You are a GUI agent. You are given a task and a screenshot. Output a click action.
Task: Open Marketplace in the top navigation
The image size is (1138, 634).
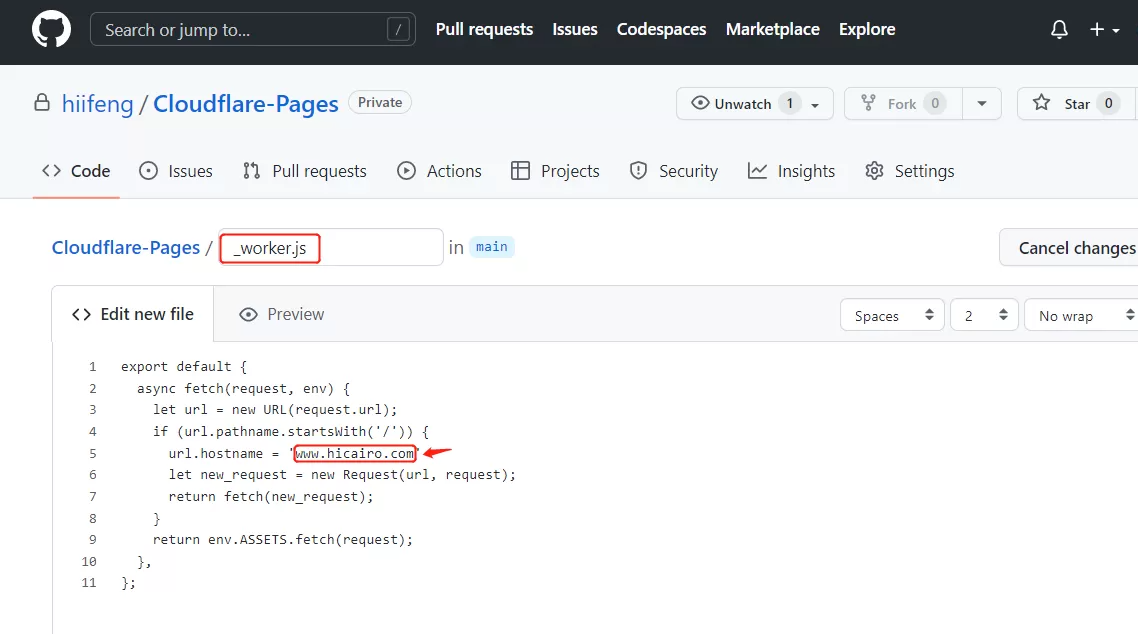[772, 30]
